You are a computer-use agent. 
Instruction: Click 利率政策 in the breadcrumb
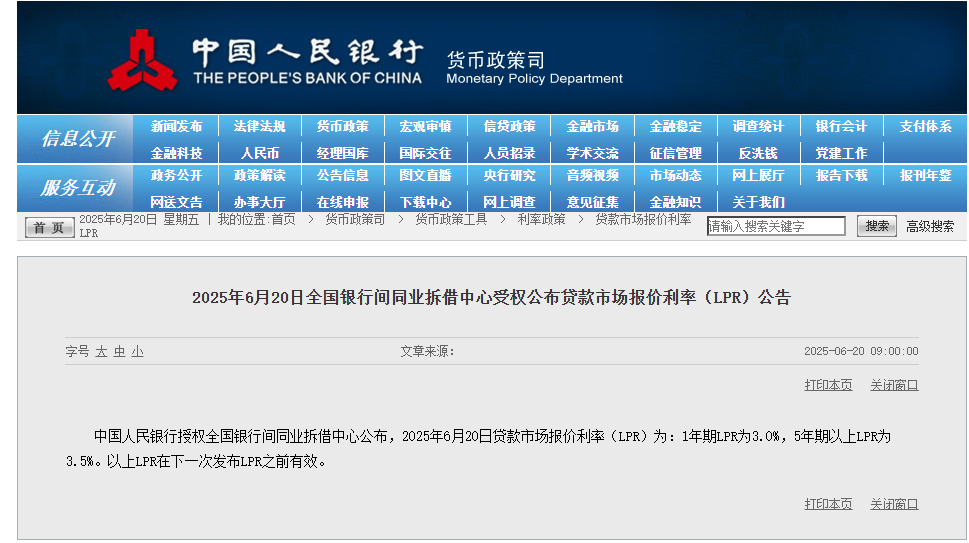tap(541, 219)
